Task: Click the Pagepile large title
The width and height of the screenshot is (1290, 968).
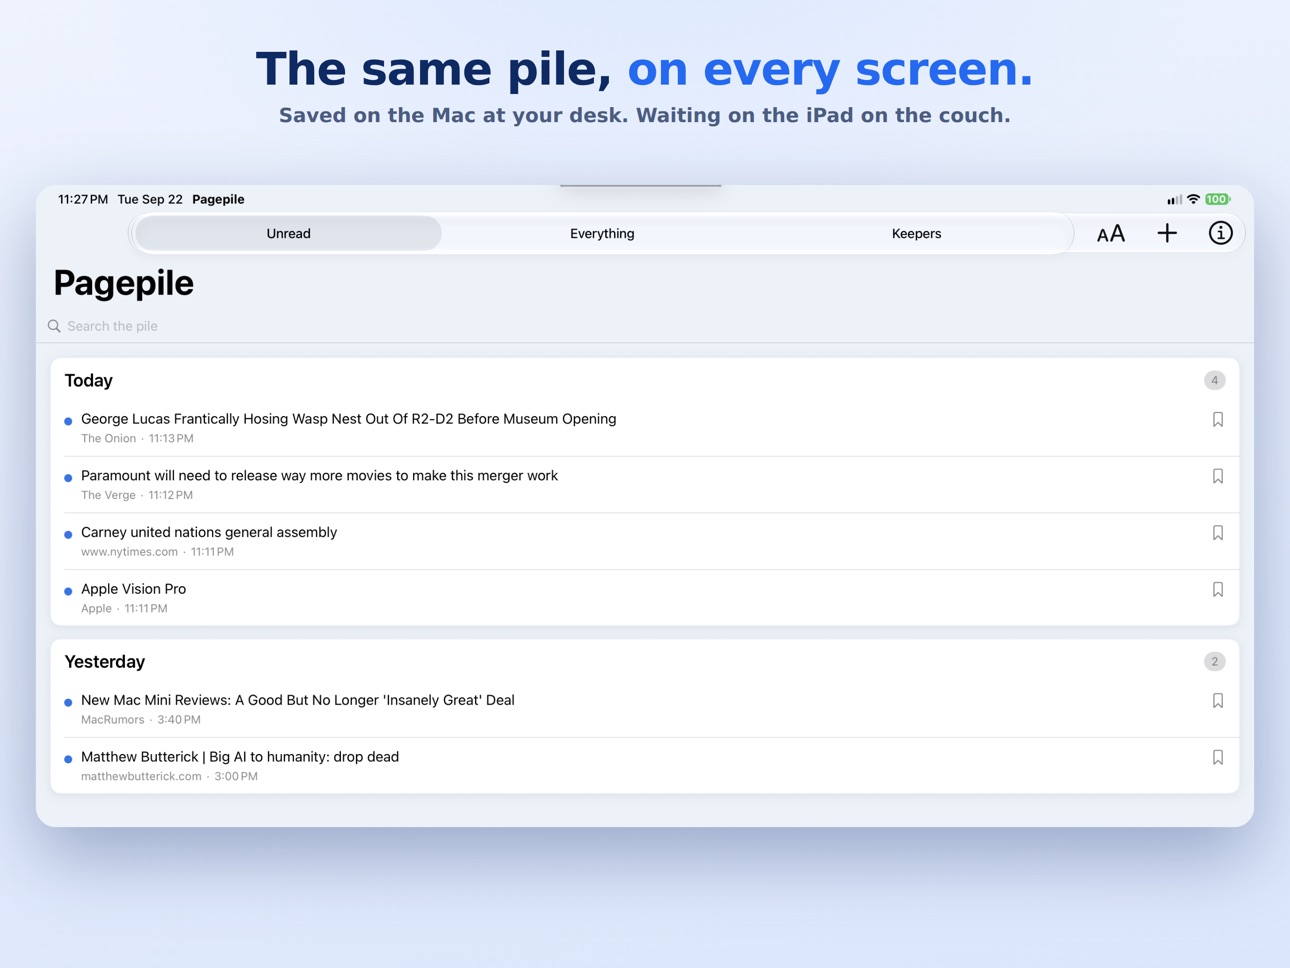Action: coord(124,283)
